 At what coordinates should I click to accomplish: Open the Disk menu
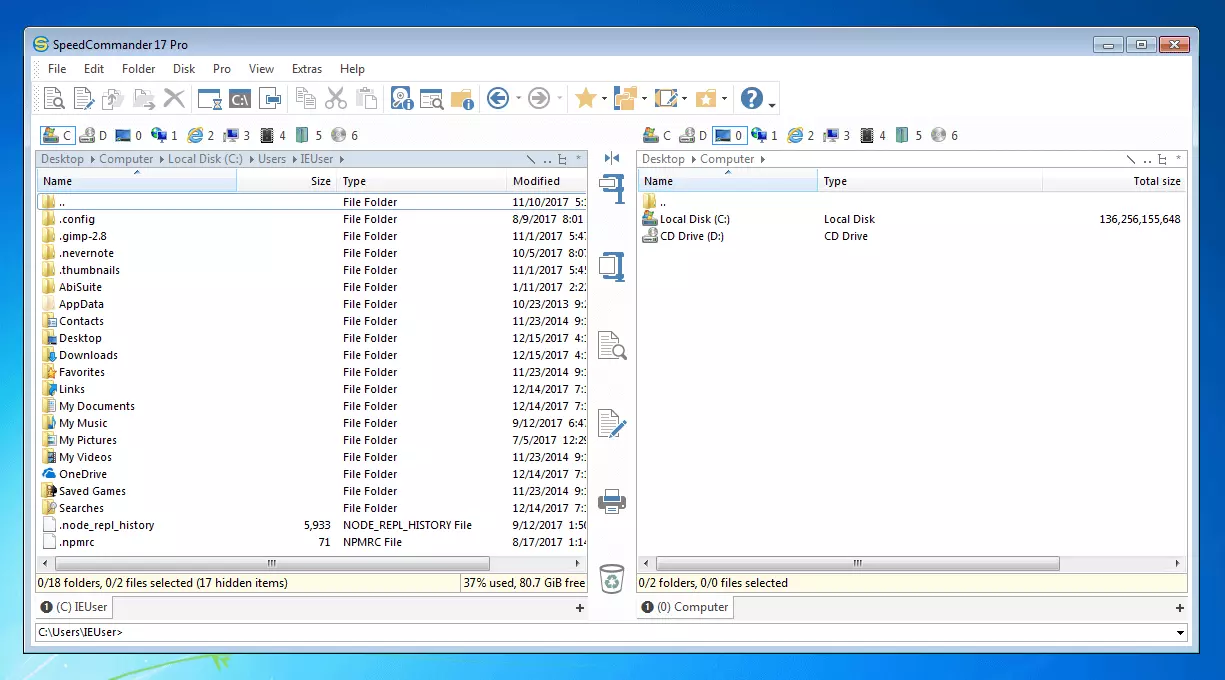[x=184, y=69]
